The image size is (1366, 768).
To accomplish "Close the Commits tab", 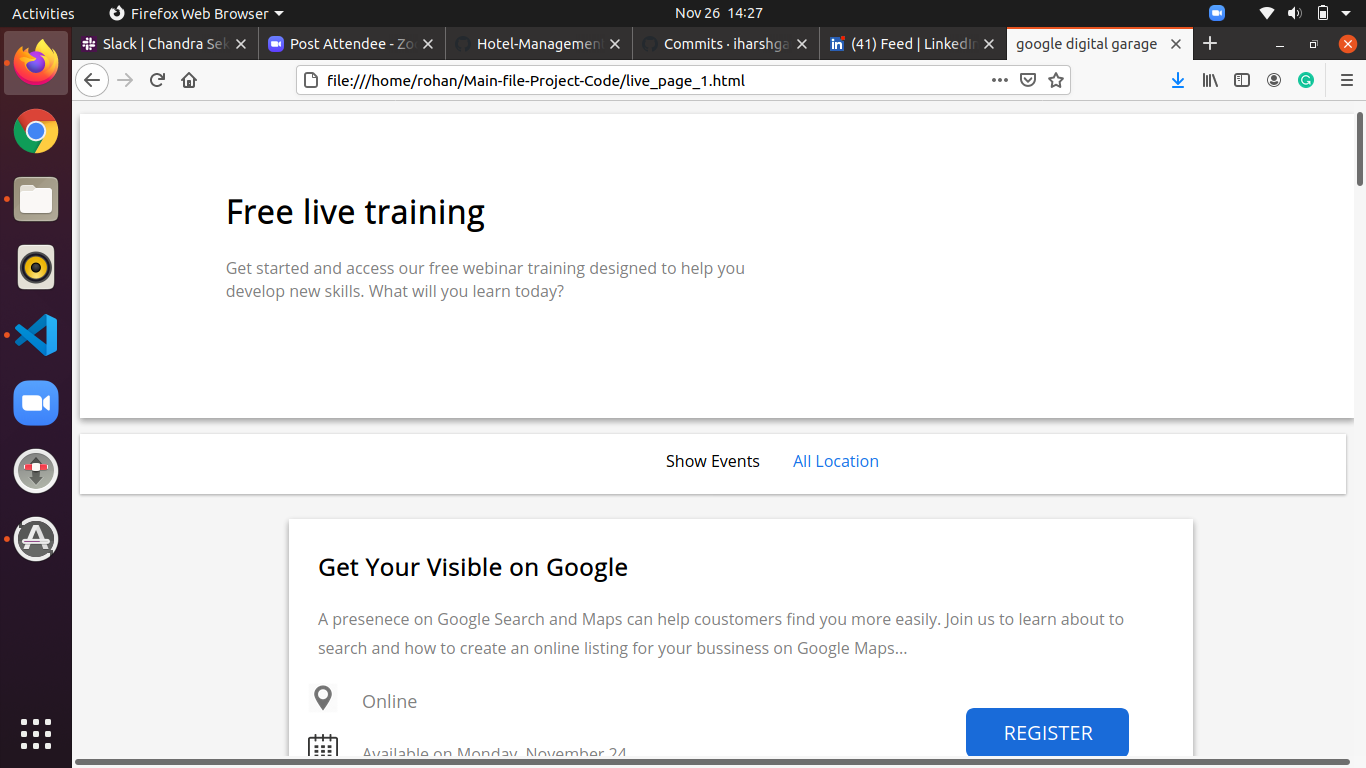I will click(x=802, y=44).
